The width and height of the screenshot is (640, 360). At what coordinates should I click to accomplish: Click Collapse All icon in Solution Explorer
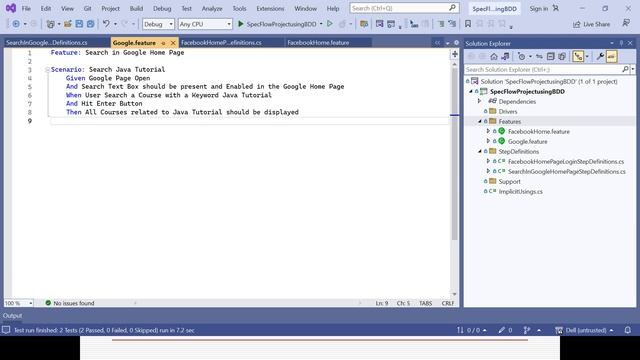(551, 57)
